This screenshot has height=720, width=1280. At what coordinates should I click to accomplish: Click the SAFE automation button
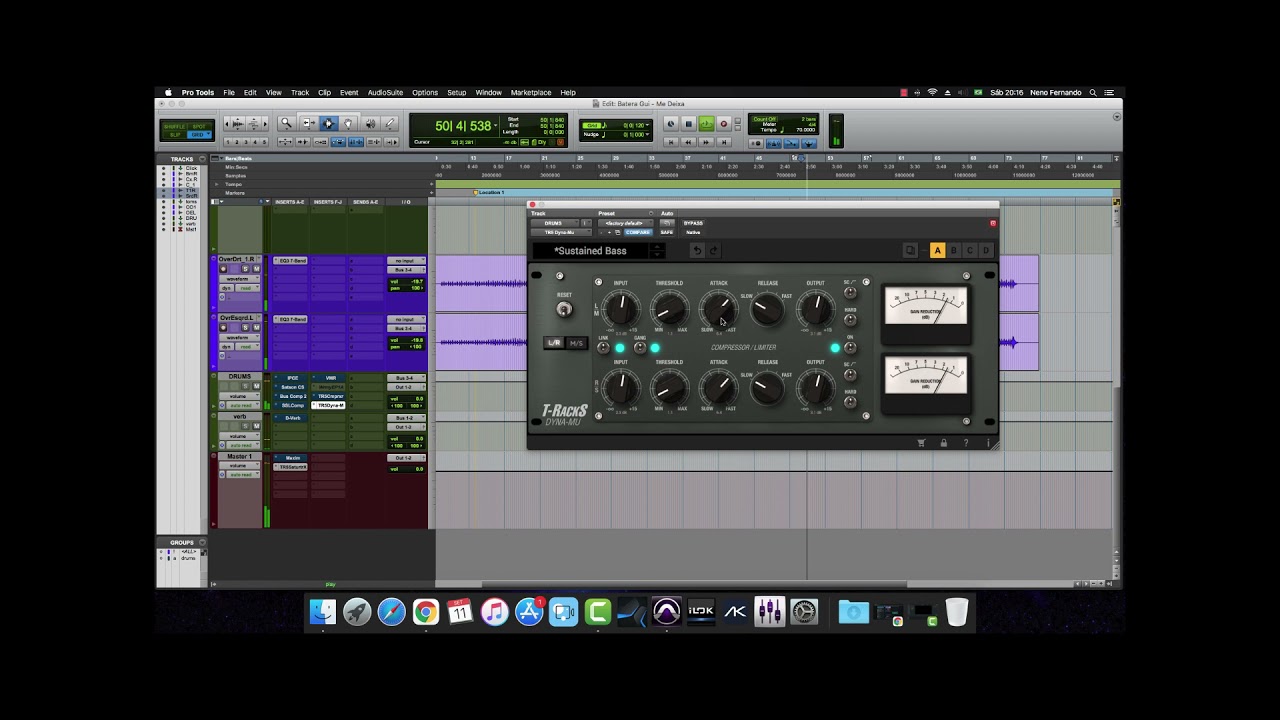666,232
